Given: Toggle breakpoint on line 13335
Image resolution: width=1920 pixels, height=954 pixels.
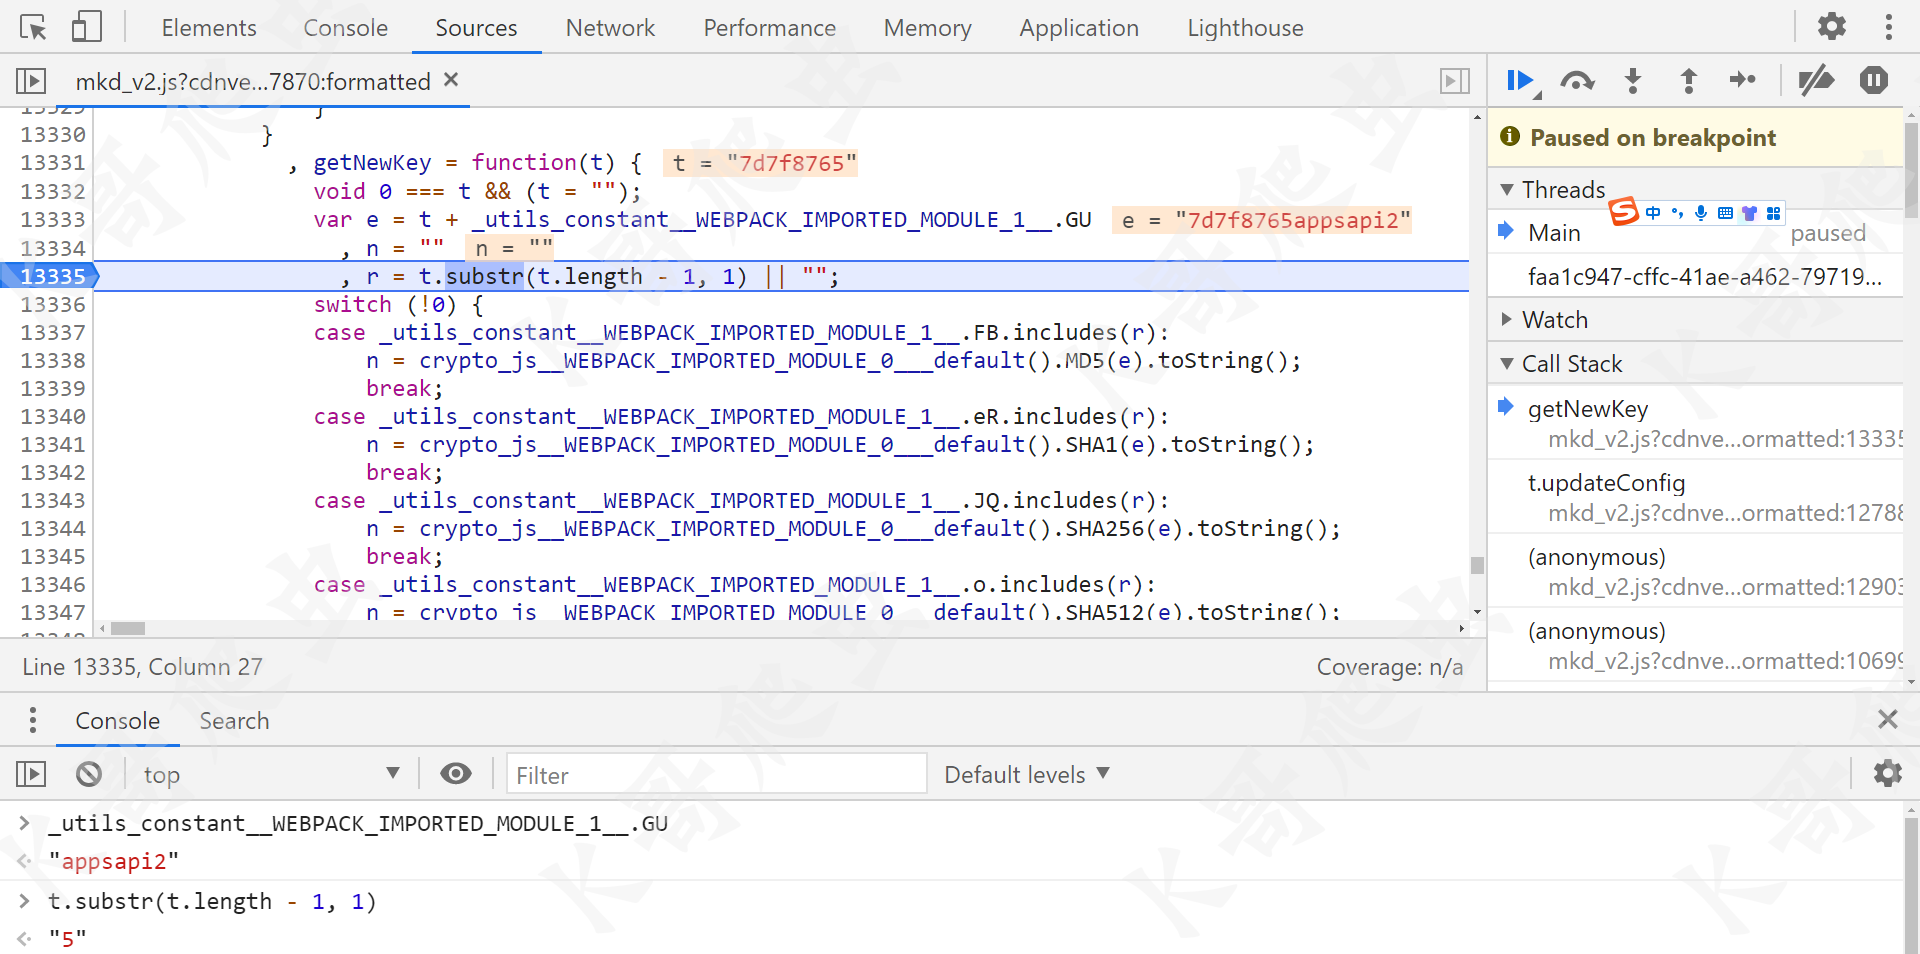Looking at the screenshot, I should click(x=53, y=276).
